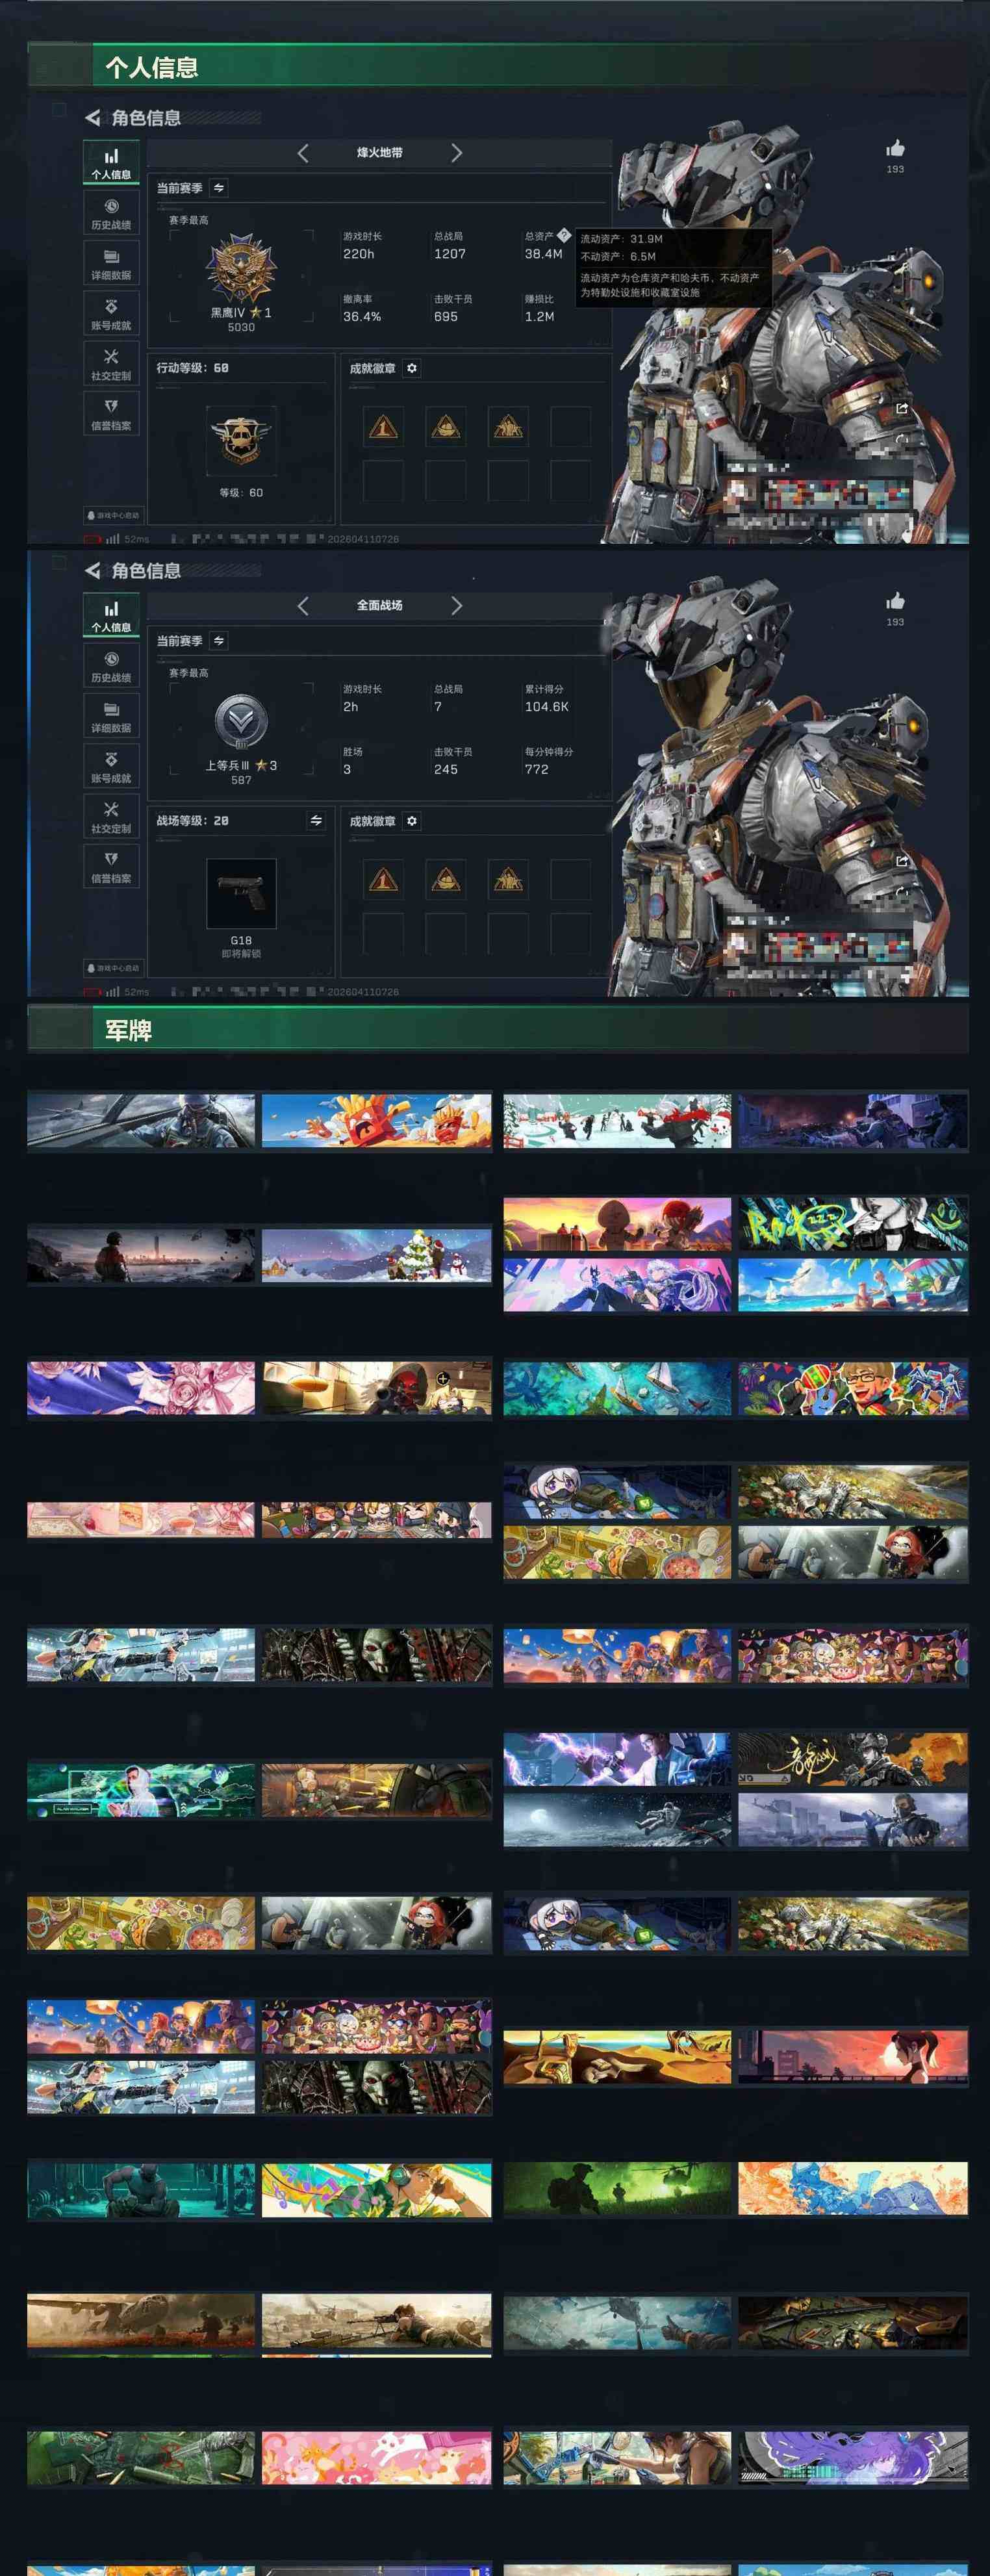Select the 每分钟得分 value 772

[x=537, y=770]
